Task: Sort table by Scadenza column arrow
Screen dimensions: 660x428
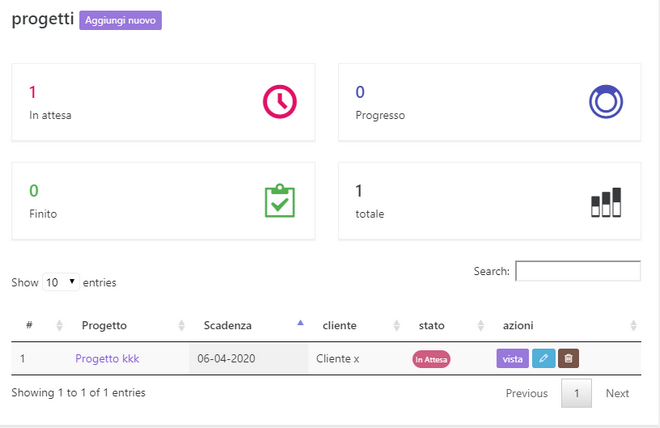Action: pyautogui.click(x=301, y=324)
